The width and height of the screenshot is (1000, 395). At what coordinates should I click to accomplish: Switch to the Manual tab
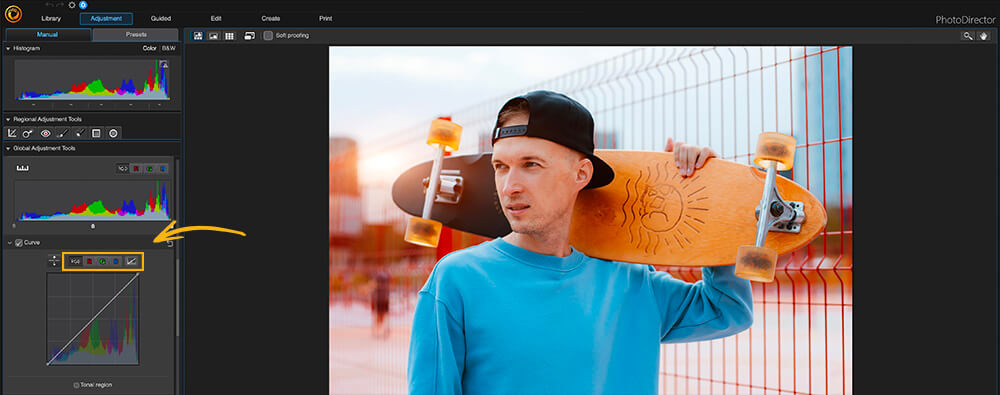pos(48,34)
